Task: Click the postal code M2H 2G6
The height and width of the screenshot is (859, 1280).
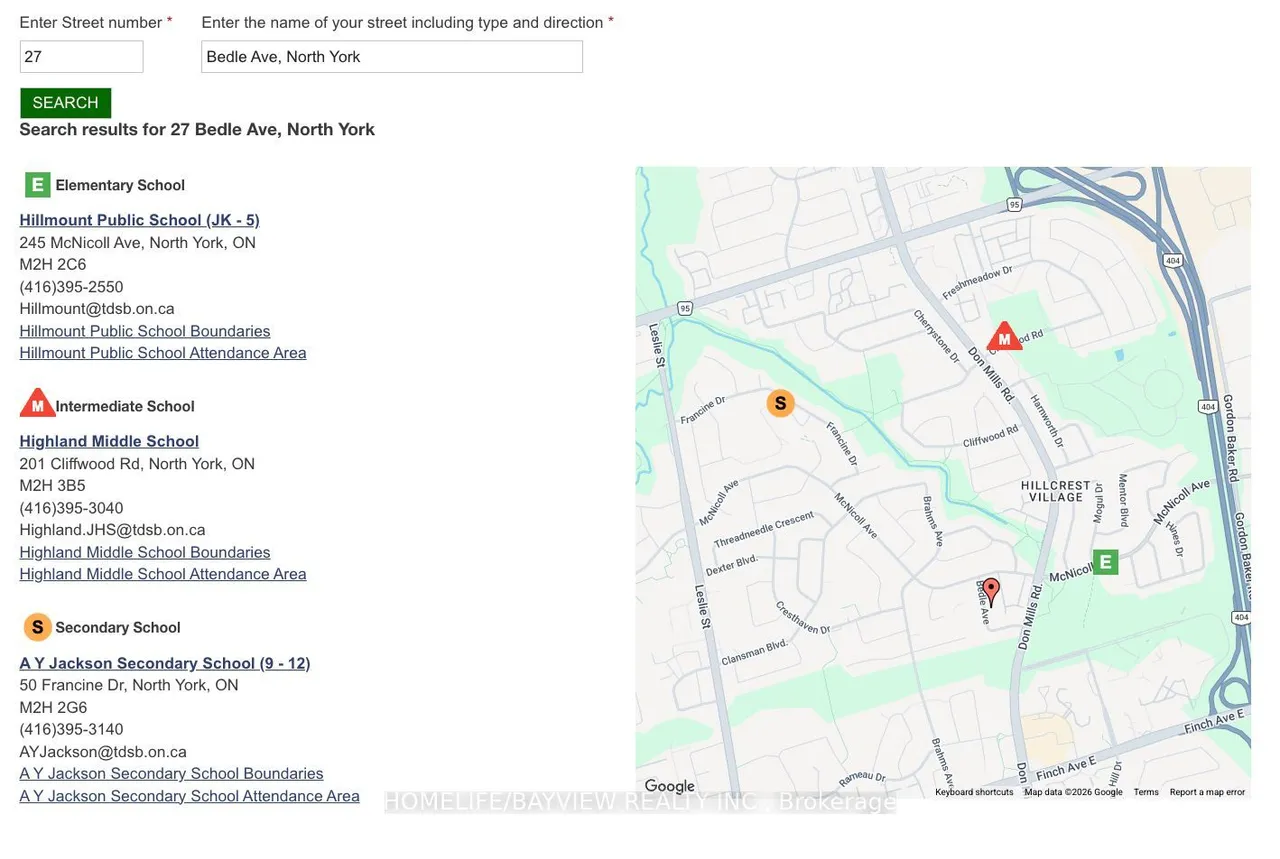Action: 54,708
